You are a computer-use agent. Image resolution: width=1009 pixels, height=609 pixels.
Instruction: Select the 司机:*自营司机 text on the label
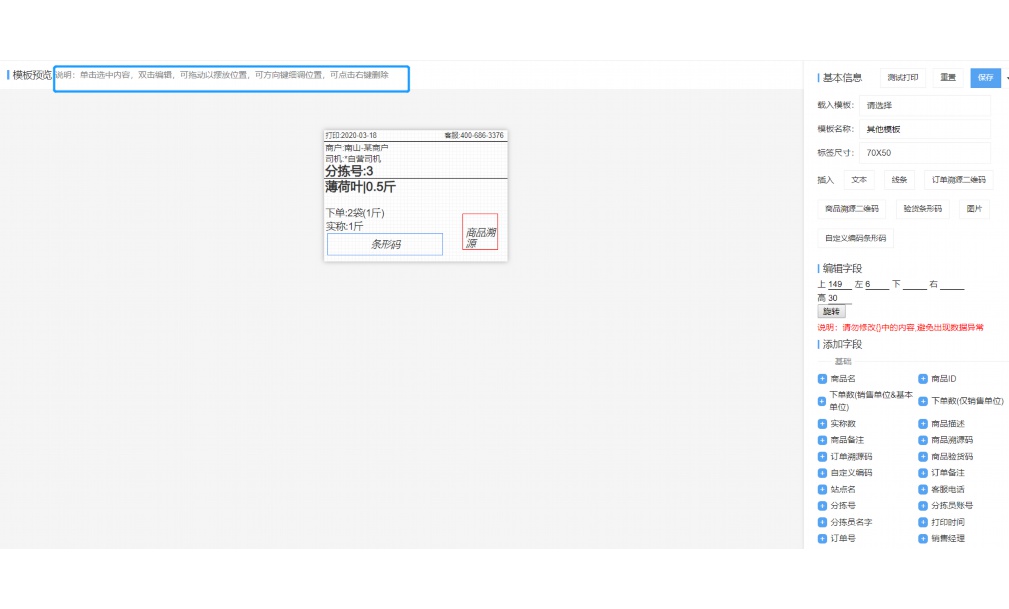click(x=353, y=159)
